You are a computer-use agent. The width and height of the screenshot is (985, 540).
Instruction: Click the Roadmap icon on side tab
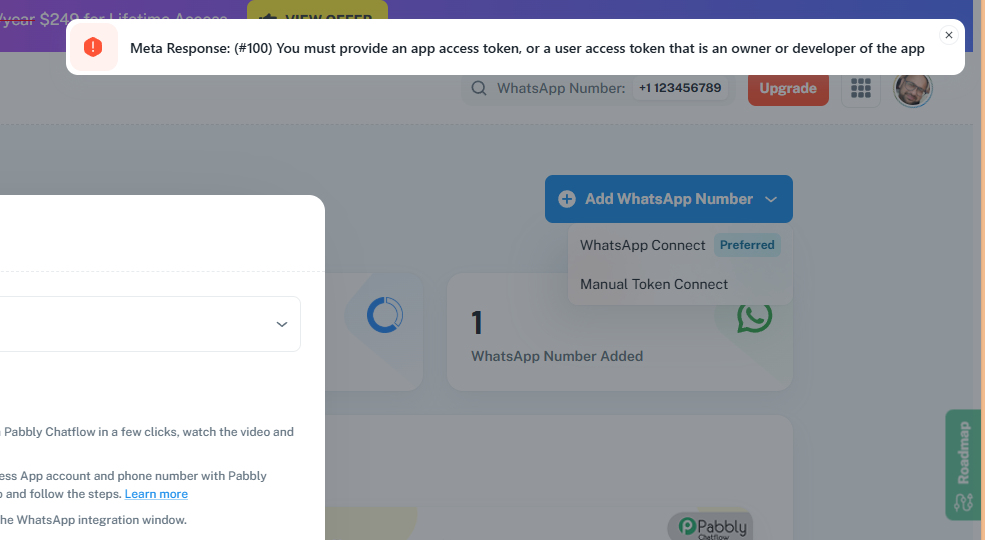[963, 502]
